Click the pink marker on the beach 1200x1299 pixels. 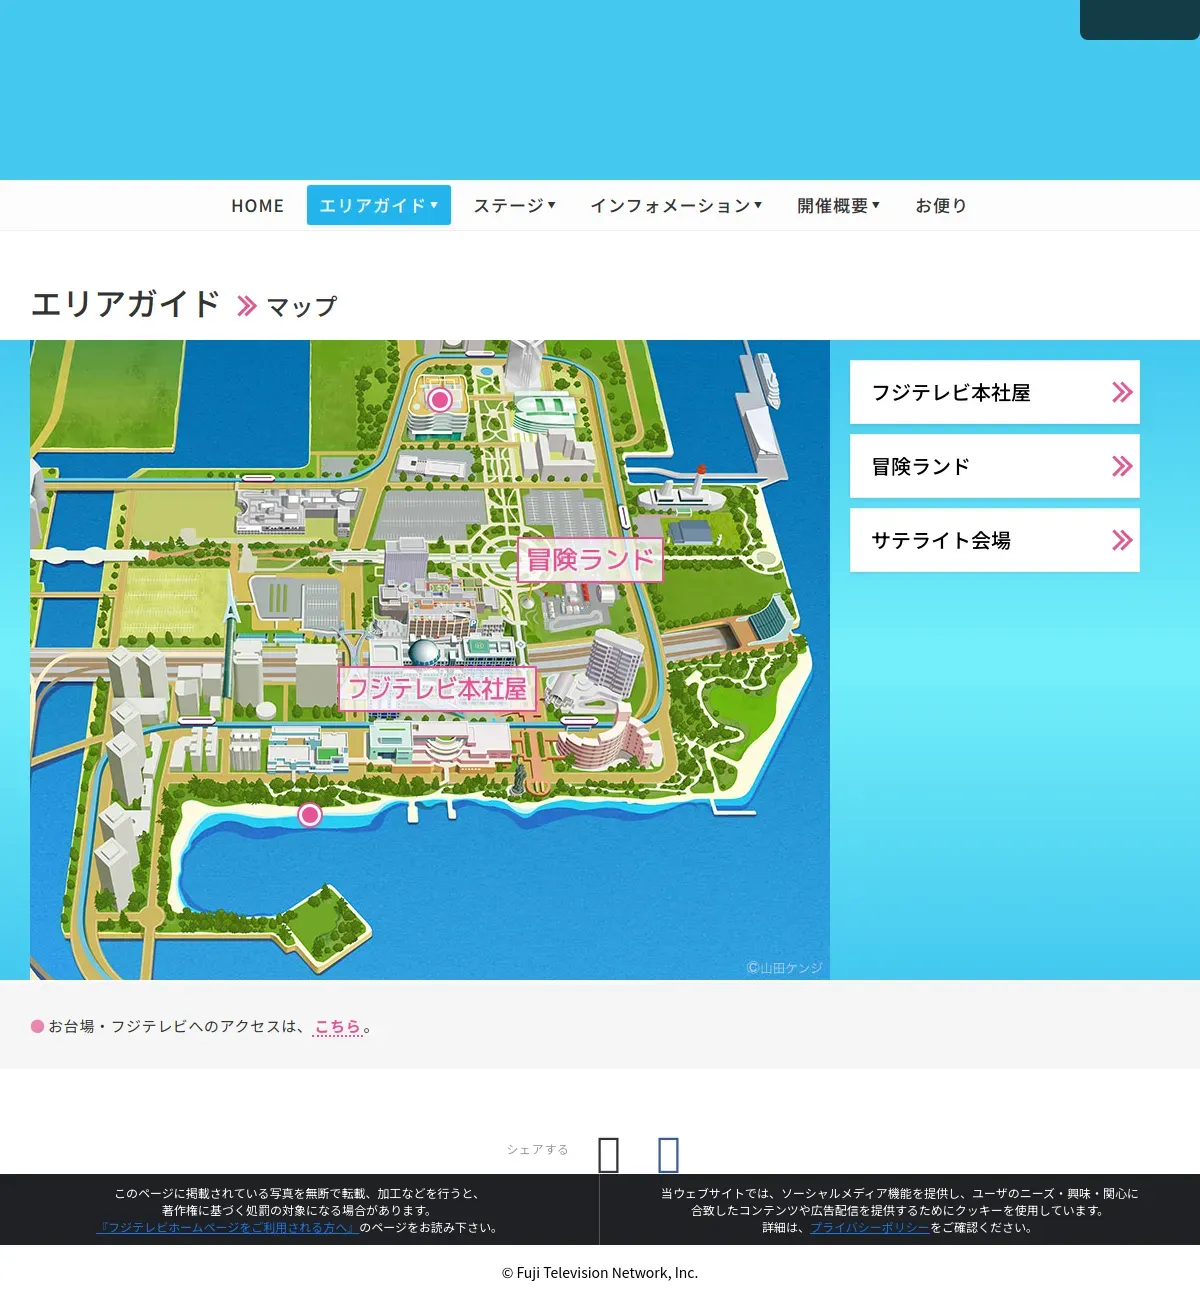tap(310, 815)
